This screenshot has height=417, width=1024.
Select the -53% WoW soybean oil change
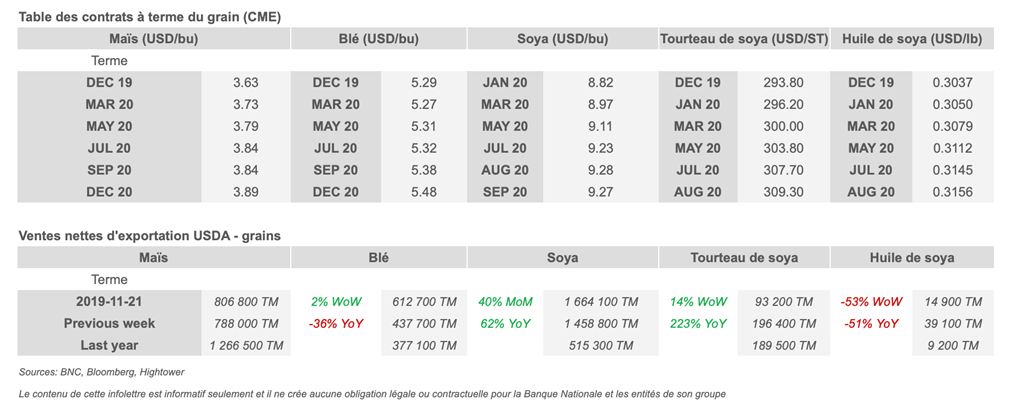click(872, 302)
